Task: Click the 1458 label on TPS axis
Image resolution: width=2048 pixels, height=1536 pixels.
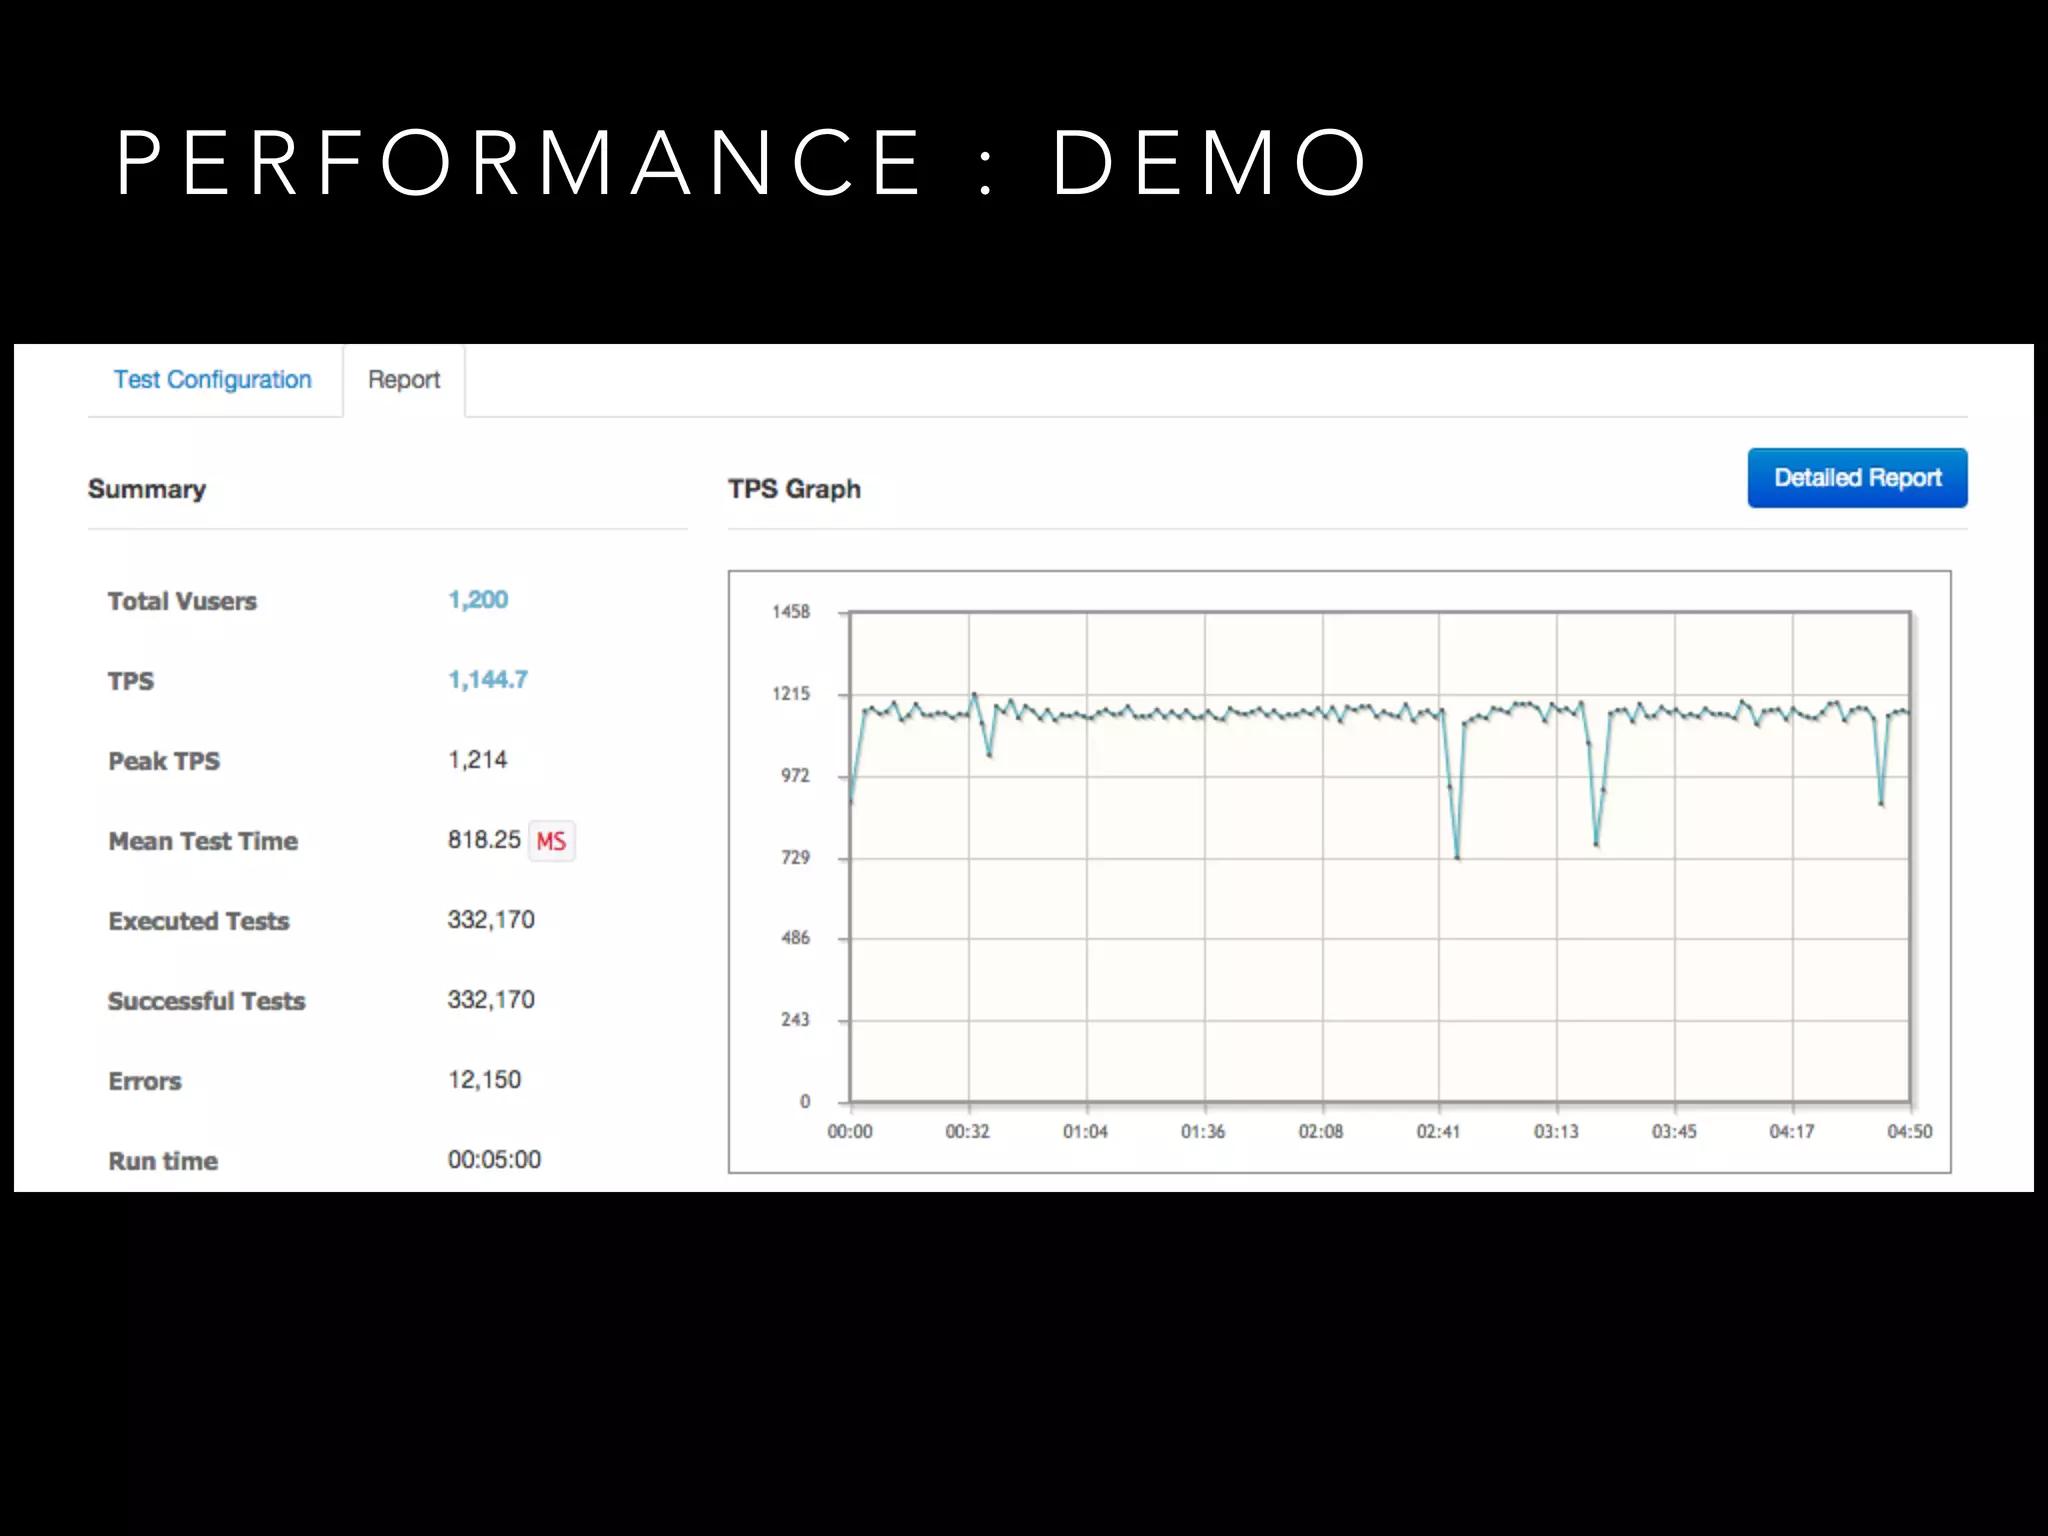Action: coord(790,612)
